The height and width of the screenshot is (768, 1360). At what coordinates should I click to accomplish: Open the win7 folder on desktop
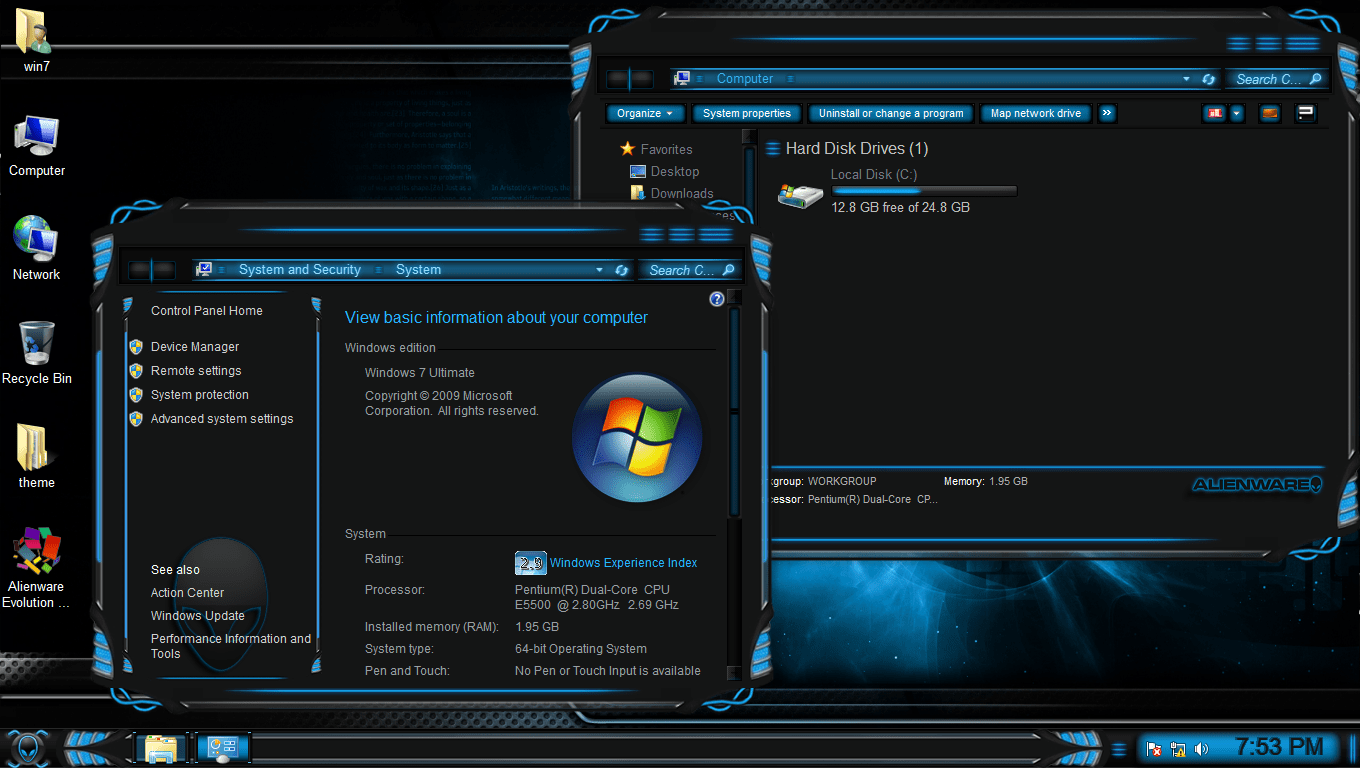(36, 41)
